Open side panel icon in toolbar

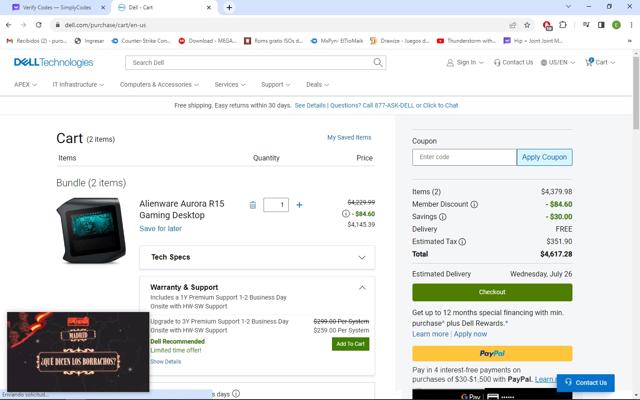pyautogui.click(x=601, y=25)
